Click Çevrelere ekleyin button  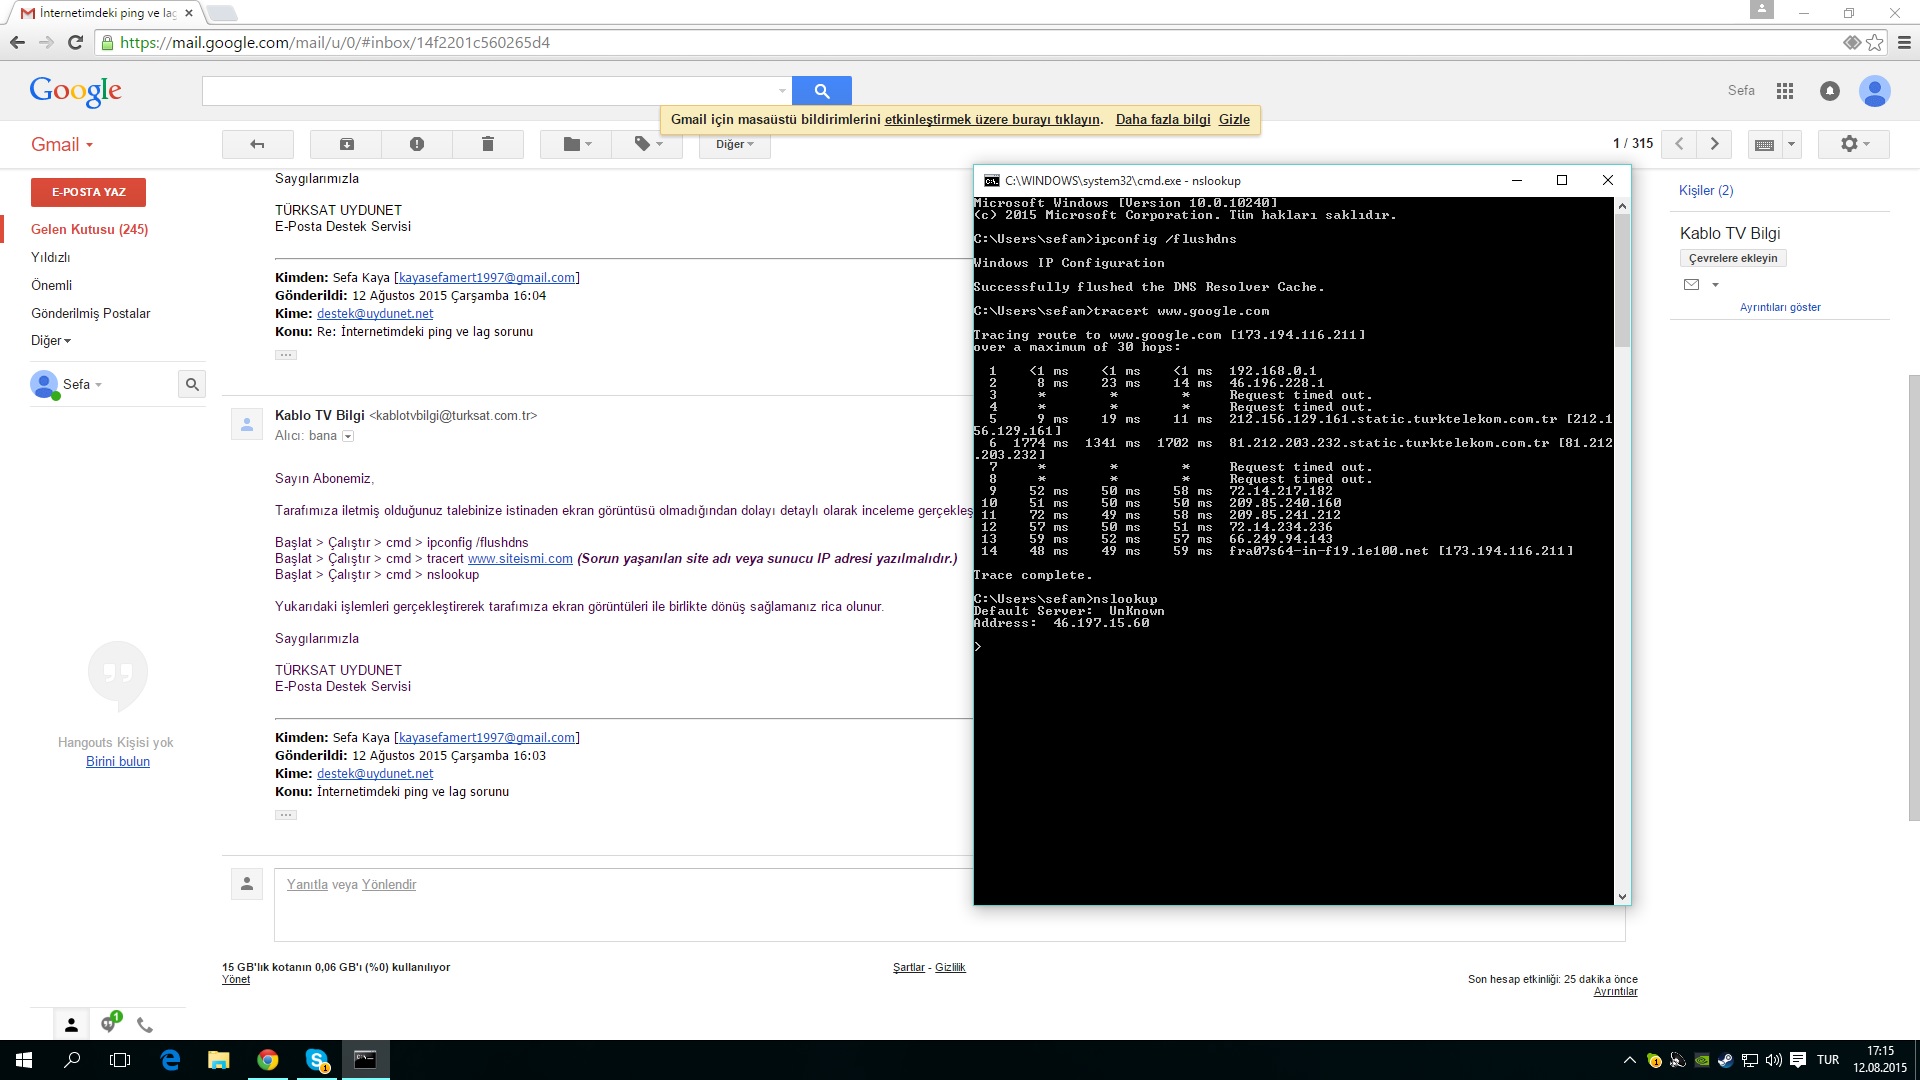click(1733, 258)
